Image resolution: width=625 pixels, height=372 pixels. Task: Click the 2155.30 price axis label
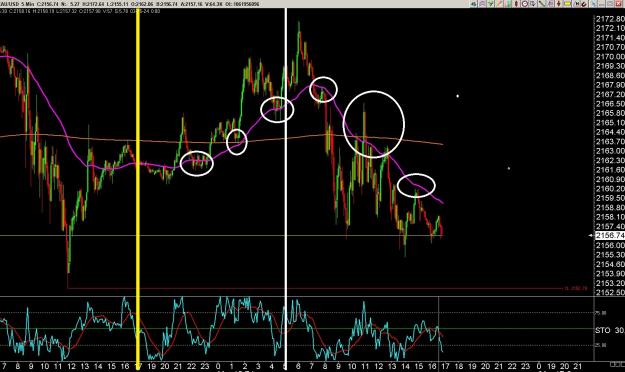point(610,254)
